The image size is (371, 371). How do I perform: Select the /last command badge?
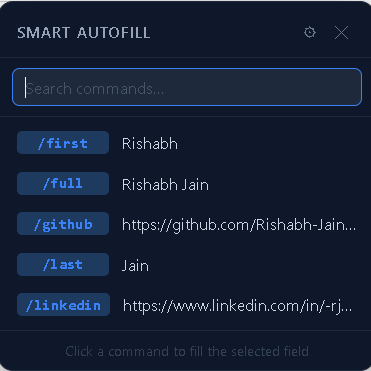[63, 265]
